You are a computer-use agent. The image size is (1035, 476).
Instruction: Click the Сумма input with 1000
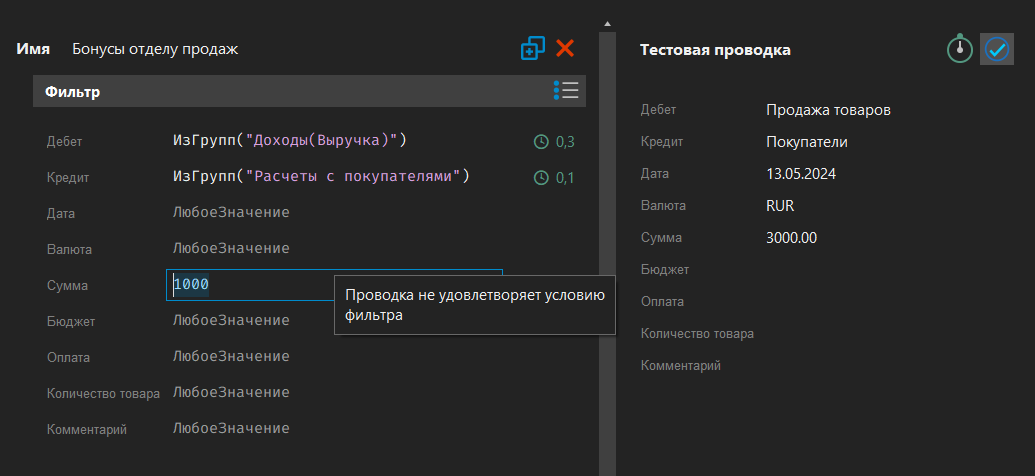(334, 285)
